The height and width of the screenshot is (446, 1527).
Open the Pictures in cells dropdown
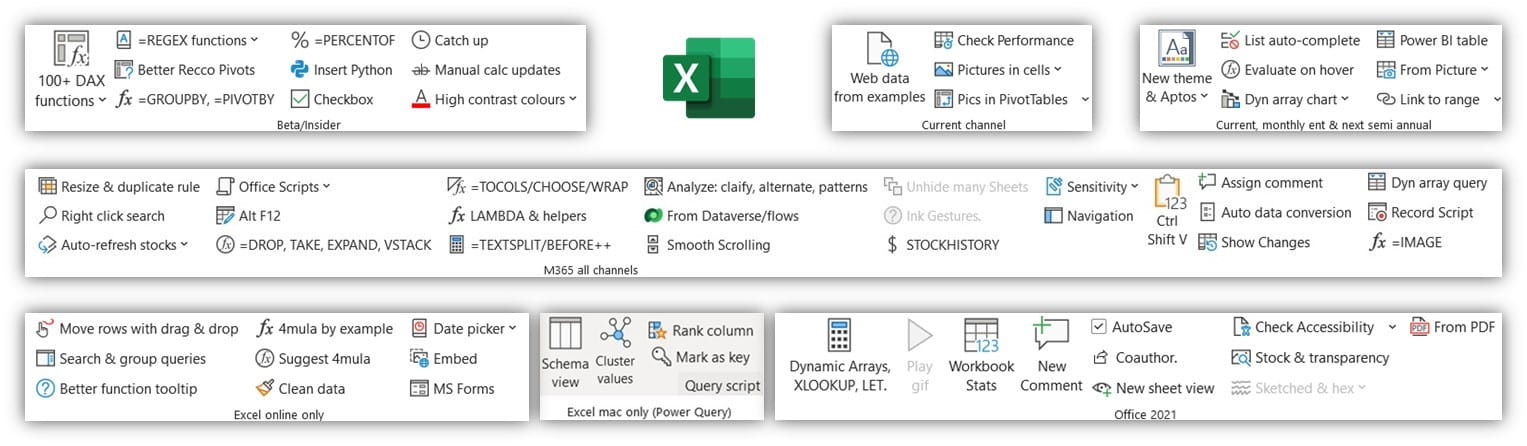[1057, 70]
